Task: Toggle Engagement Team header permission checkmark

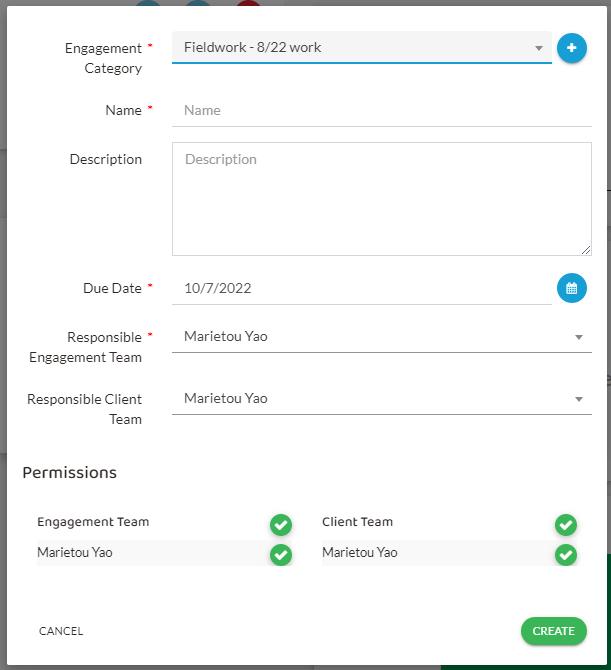Action: [281, 525]
